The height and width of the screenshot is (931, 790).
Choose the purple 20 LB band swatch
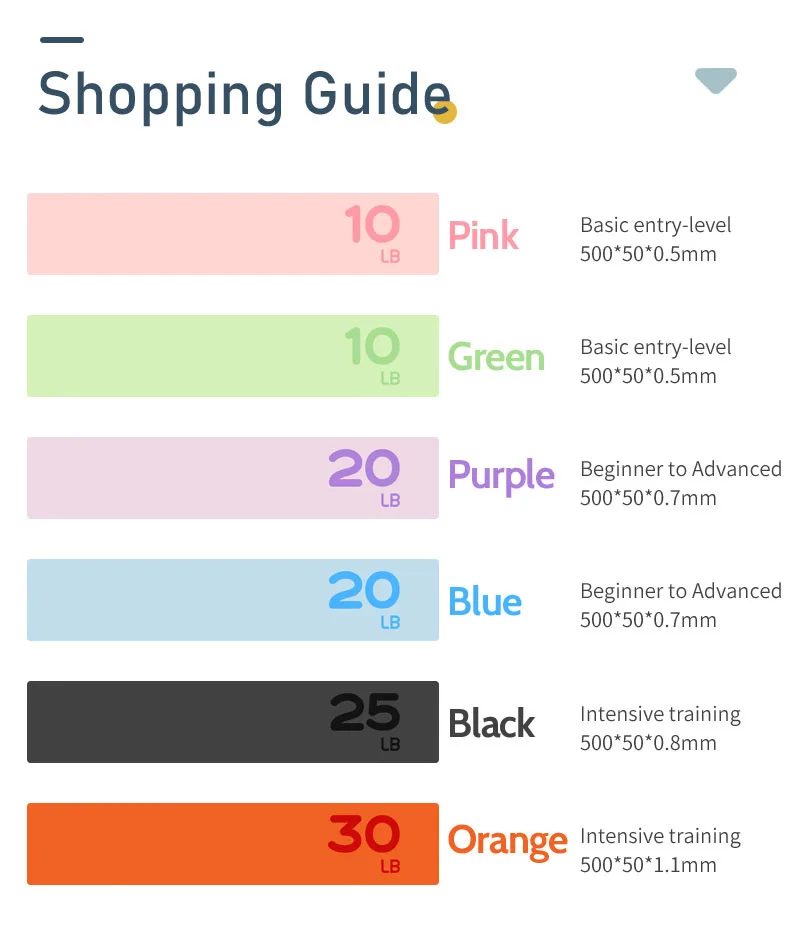tap(232, 478)
